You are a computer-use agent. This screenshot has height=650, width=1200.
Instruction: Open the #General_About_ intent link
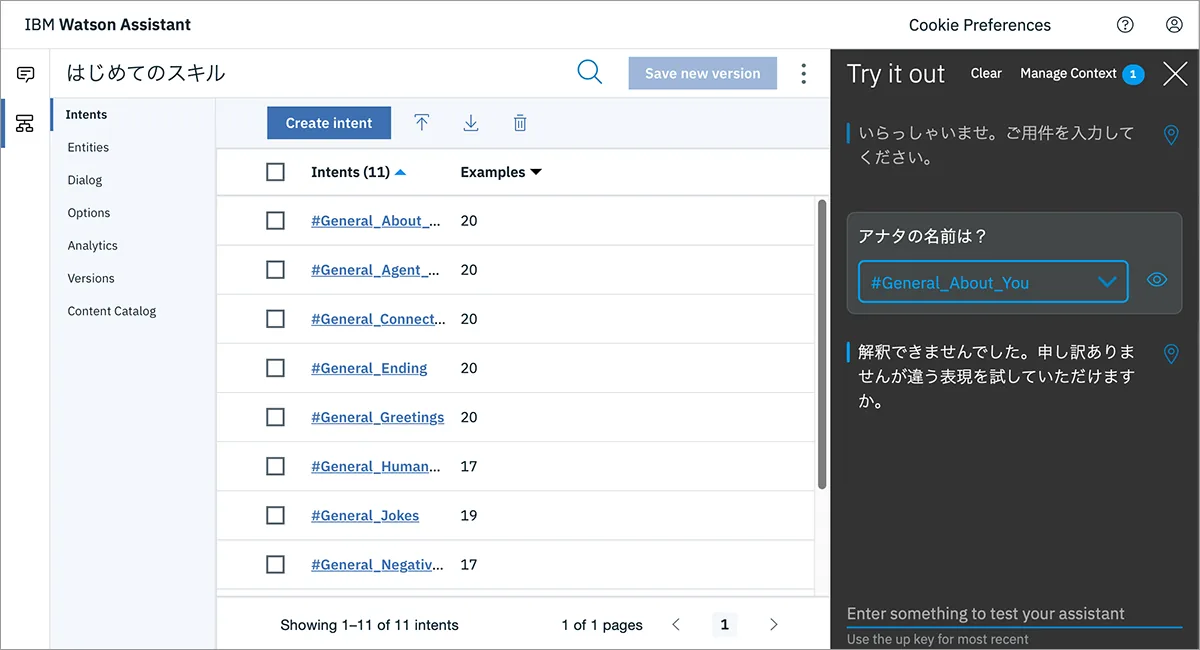[376, 221]
